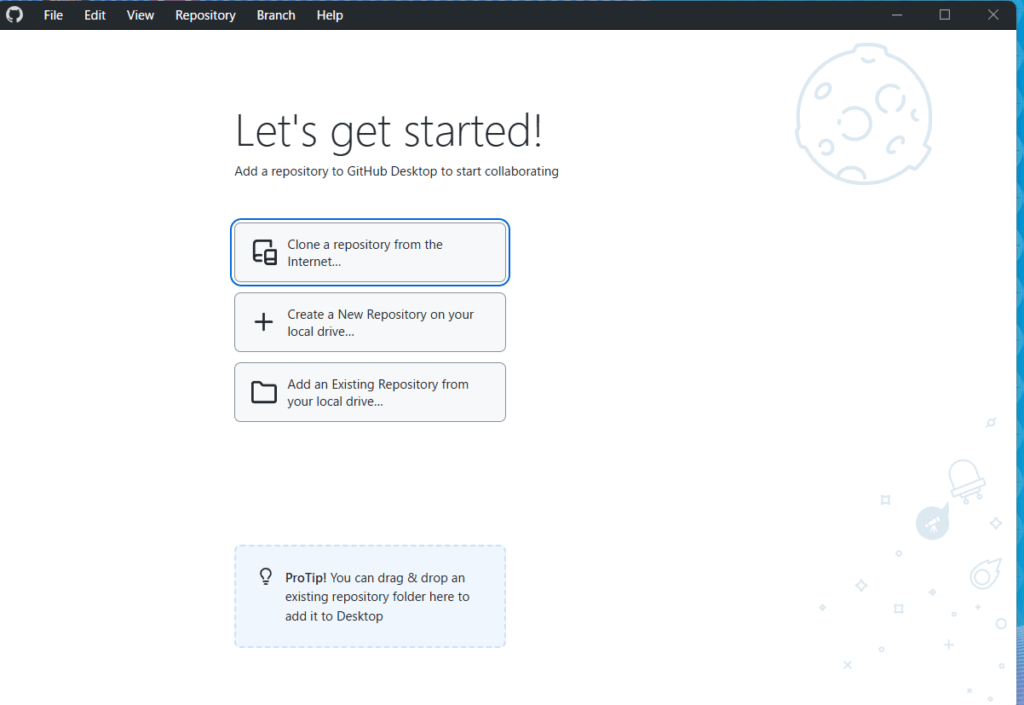Open the File menu
This screenshot has width=1024, height=705.
(x=53, y=15)
